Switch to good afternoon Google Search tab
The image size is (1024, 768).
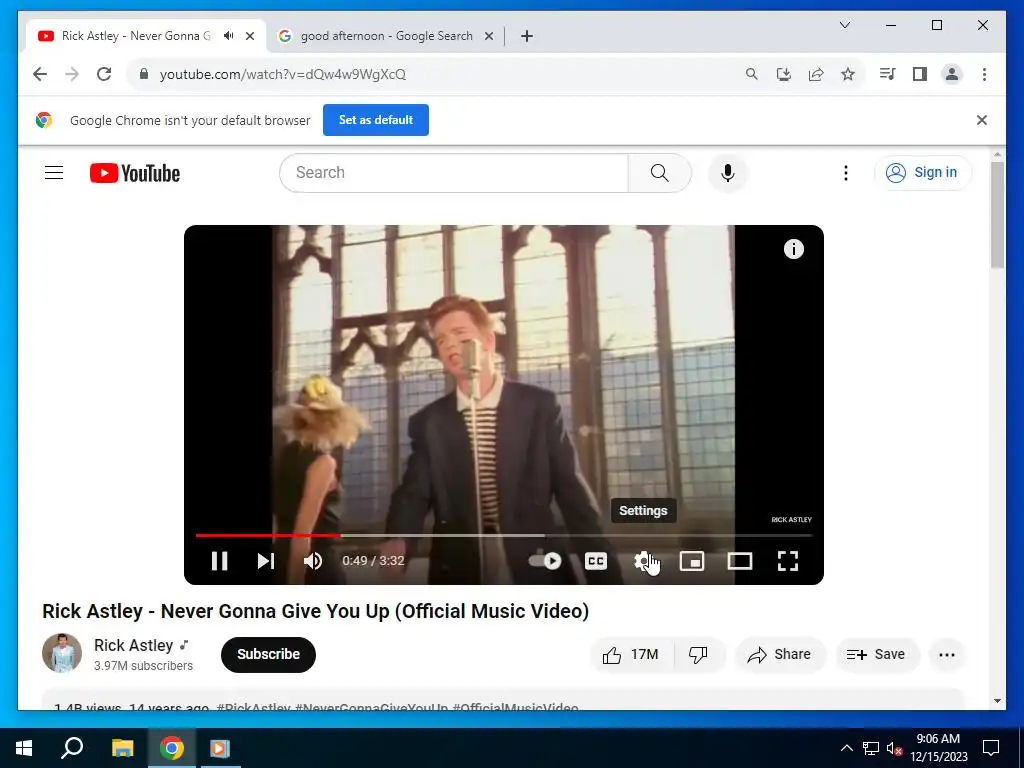point(385,36)
